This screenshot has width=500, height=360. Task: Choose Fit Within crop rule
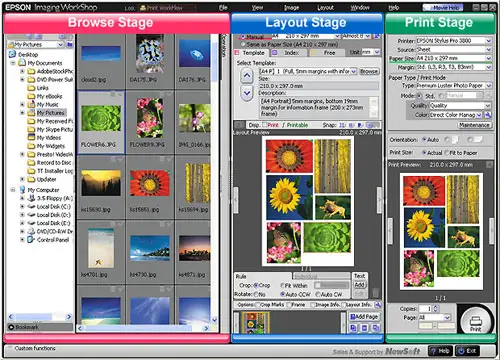pyautogui.click(x=282, y=286)
